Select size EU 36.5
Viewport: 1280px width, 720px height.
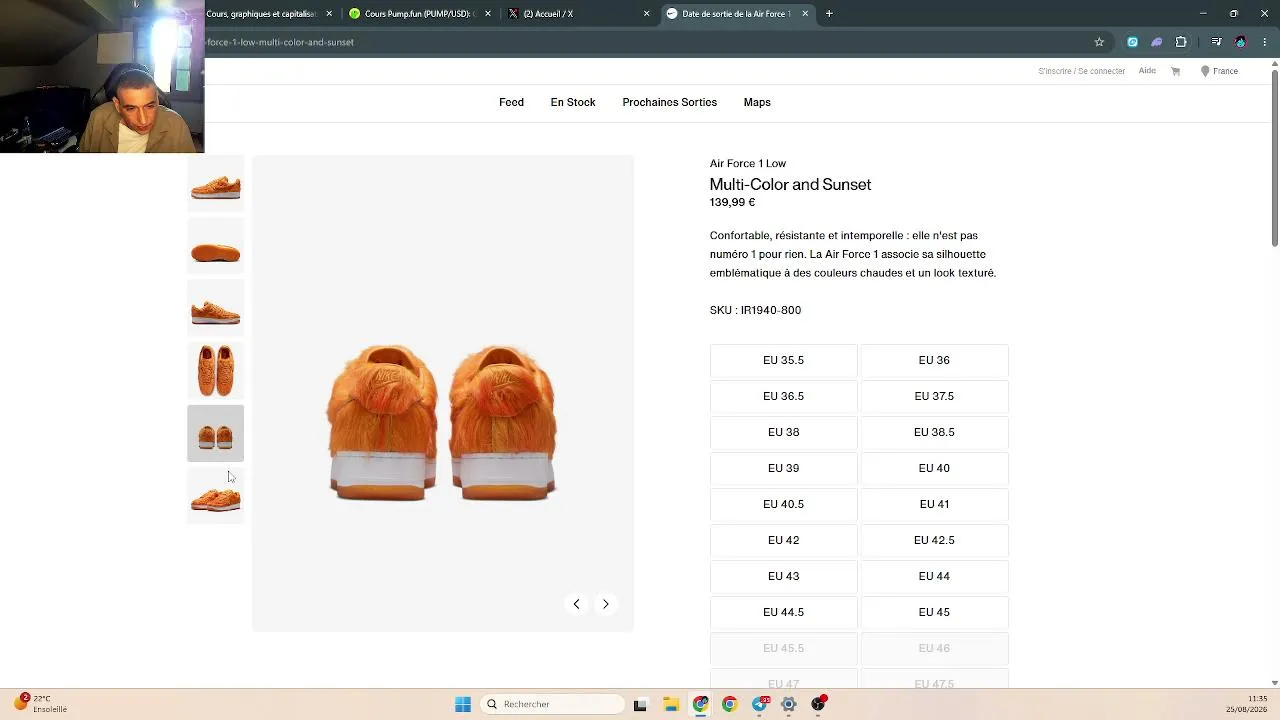click(x=783, y=396)
